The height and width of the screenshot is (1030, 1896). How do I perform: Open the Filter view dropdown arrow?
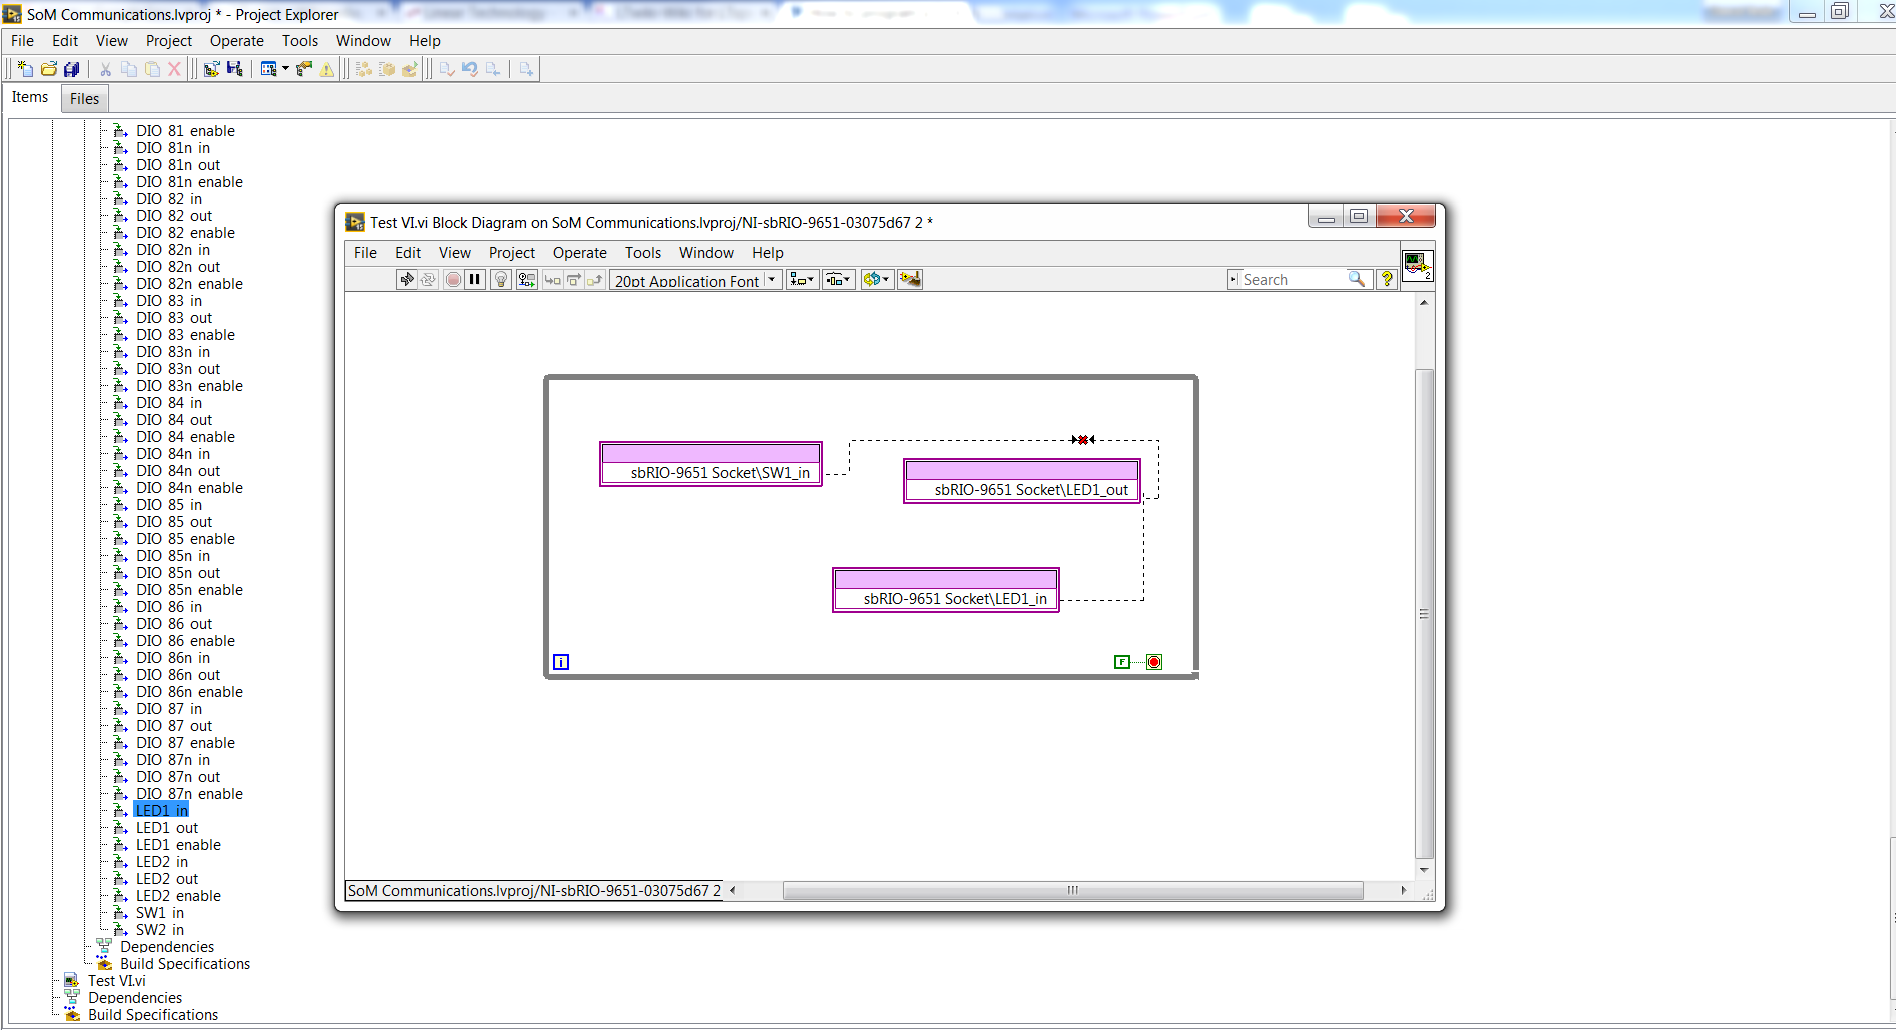pyautogui.click(x=285, y=69)
